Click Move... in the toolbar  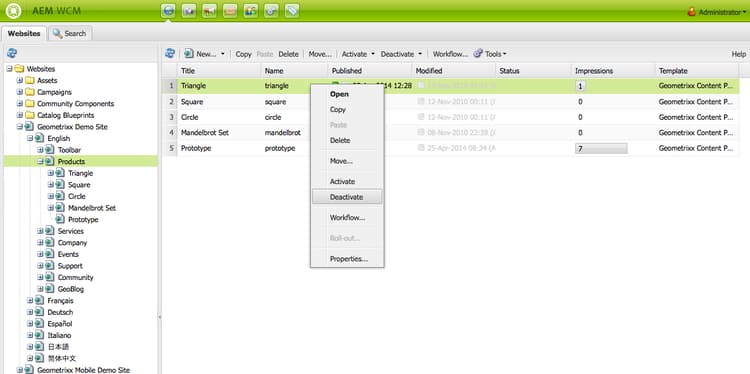point(320,54)
